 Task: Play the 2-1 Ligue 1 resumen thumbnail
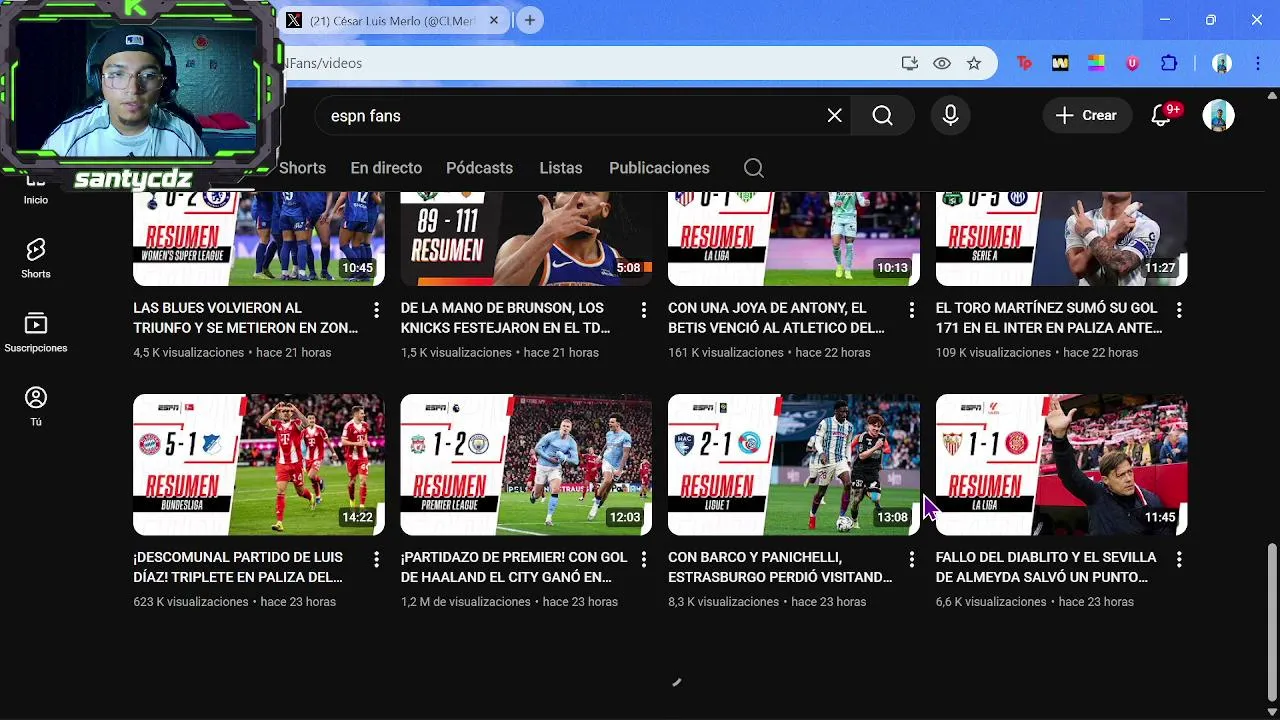coord(794,465)
